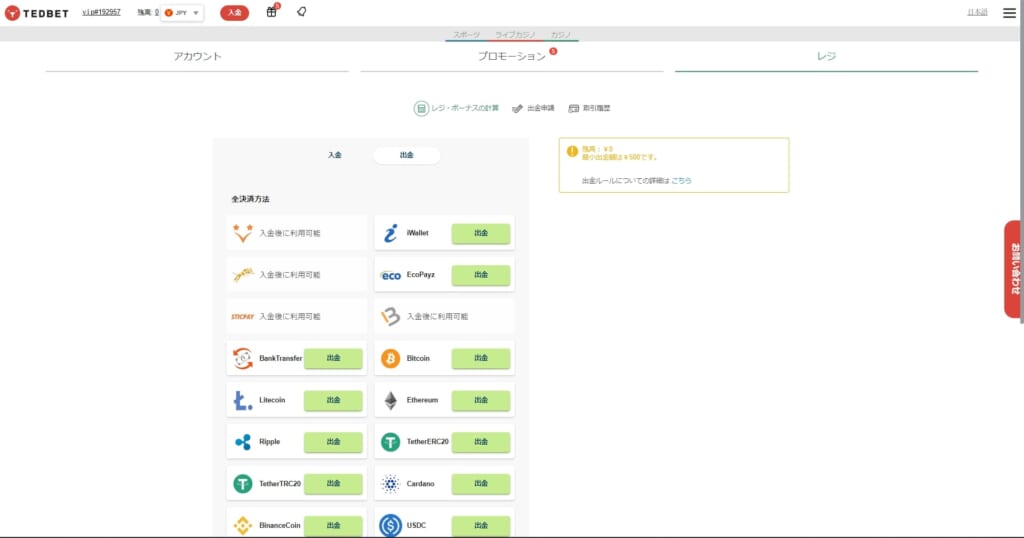Switch to the 入金 deposit toggle

click(x=335, y=155)
